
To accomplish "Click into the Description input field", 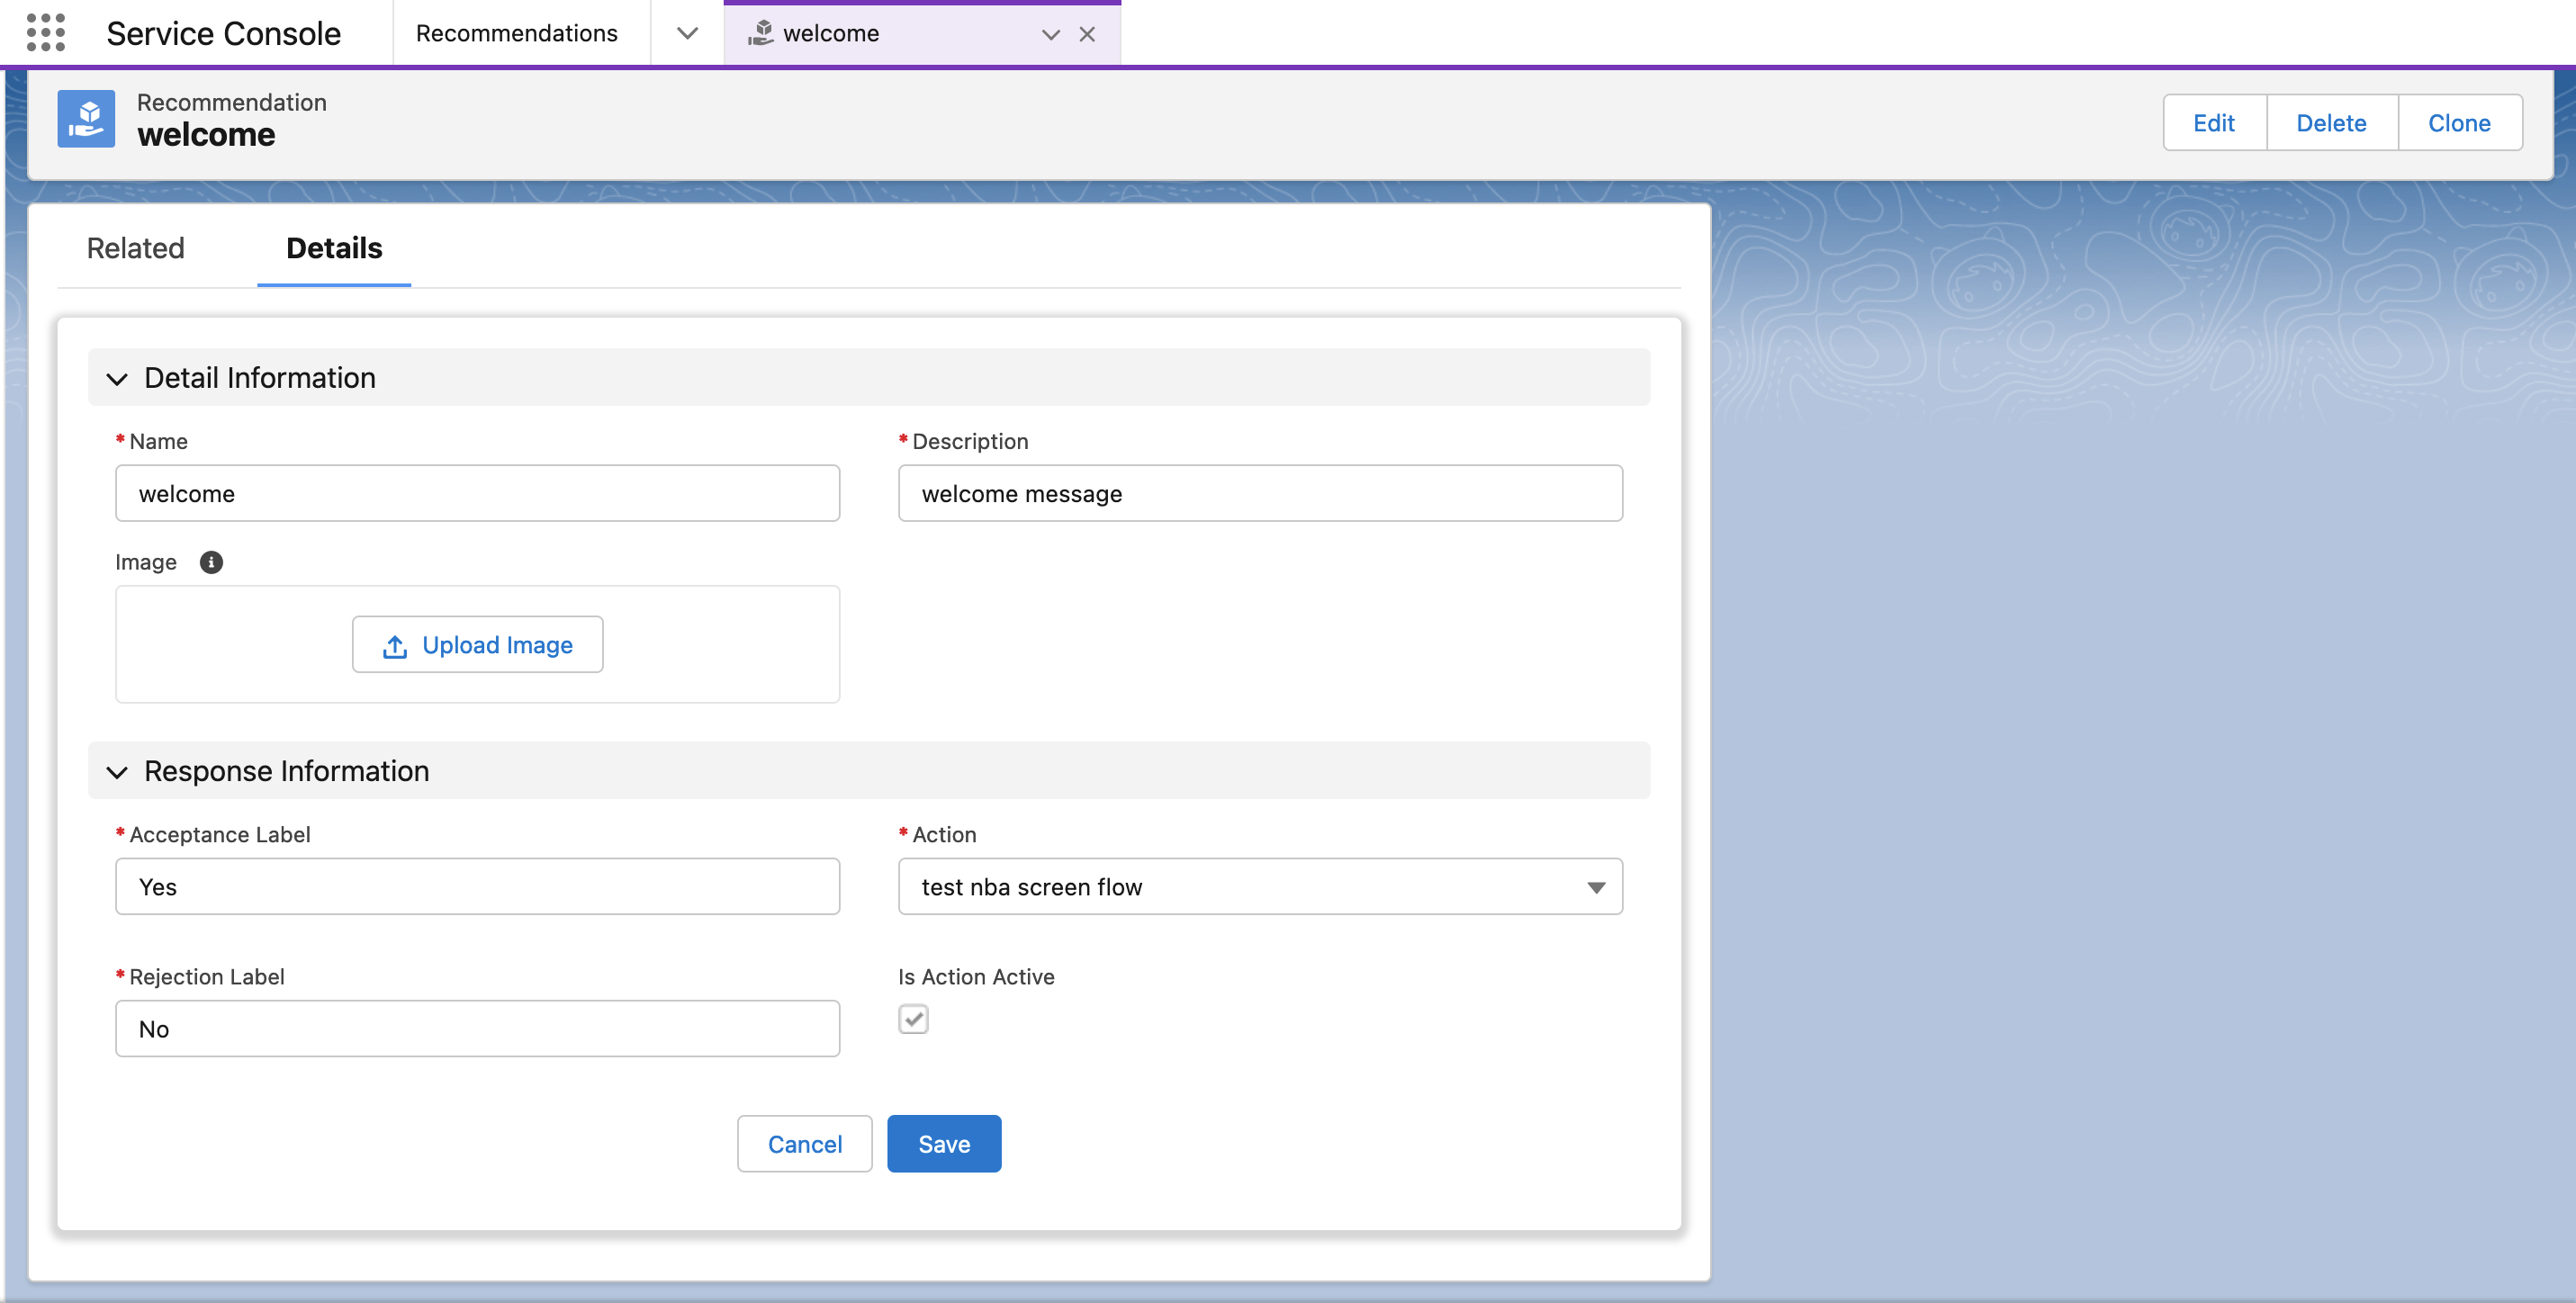I will [1260, 493].
